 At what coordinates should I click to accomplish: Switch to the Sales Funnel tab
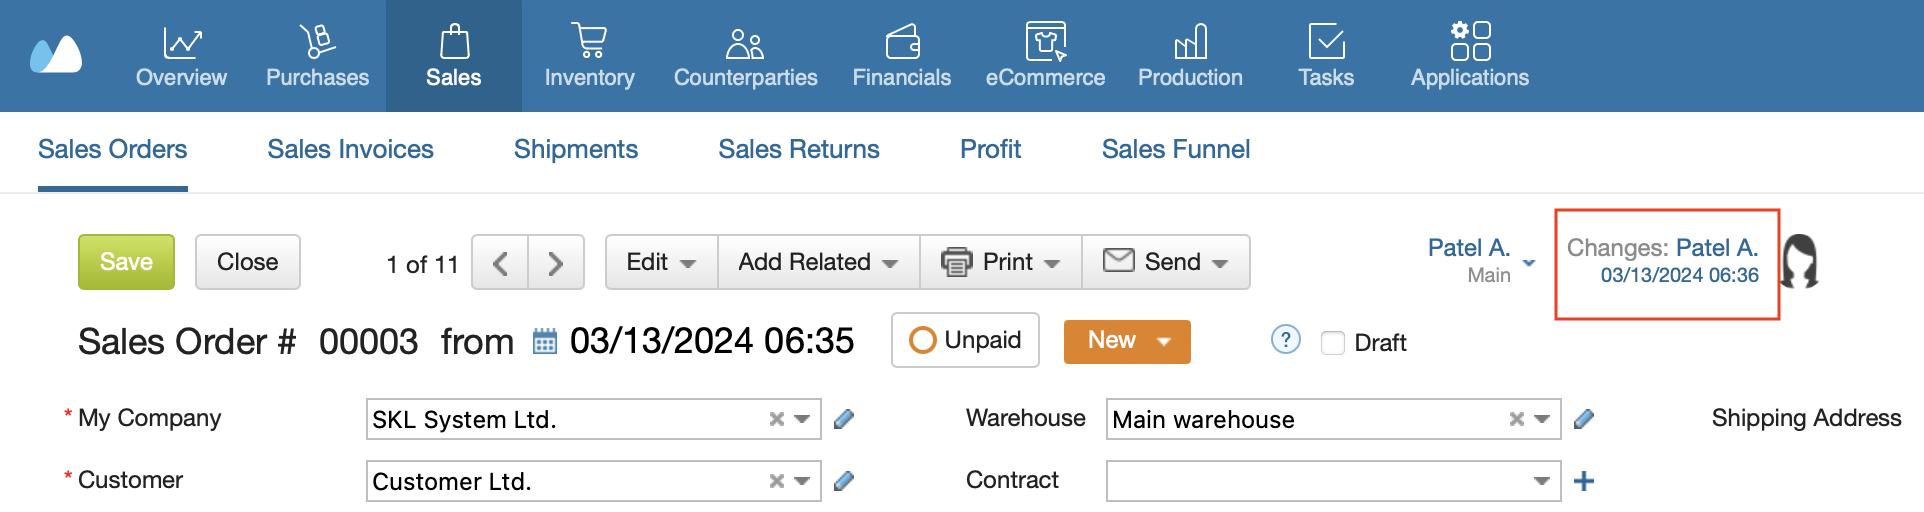click(x=1176, y=149)
